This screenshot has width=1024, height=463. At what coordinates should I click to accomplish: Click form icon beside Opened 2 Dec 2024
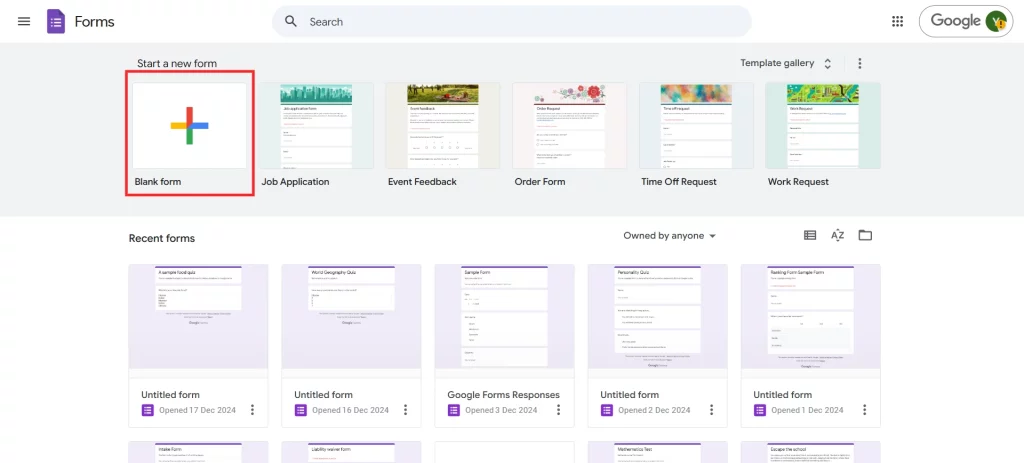point(606,410)
